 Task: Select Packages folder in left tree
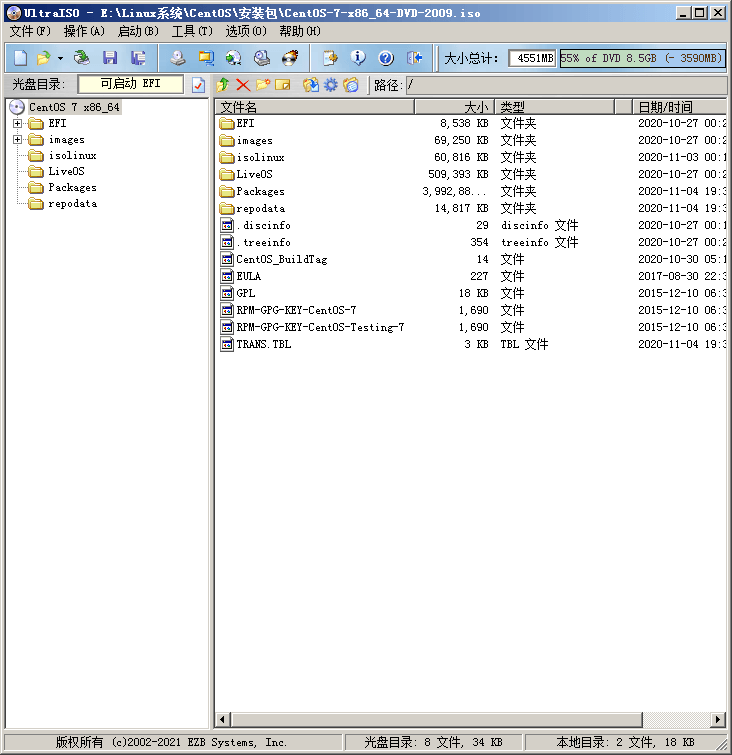(x=72, y=187)
